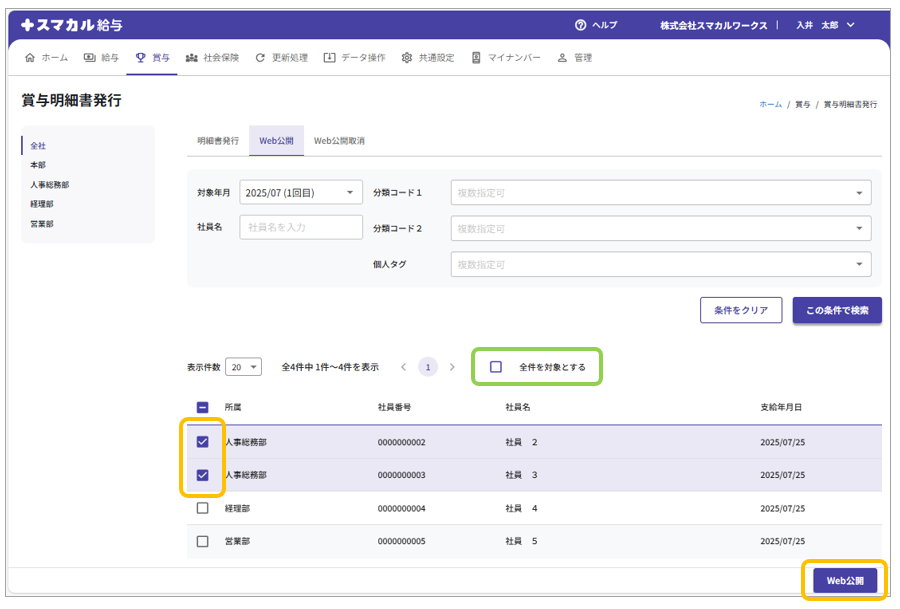This screenshot has height=609, width=900.
Task: Select 人事総務部 in the department sidebar
Action: click(x=50, y=185)
